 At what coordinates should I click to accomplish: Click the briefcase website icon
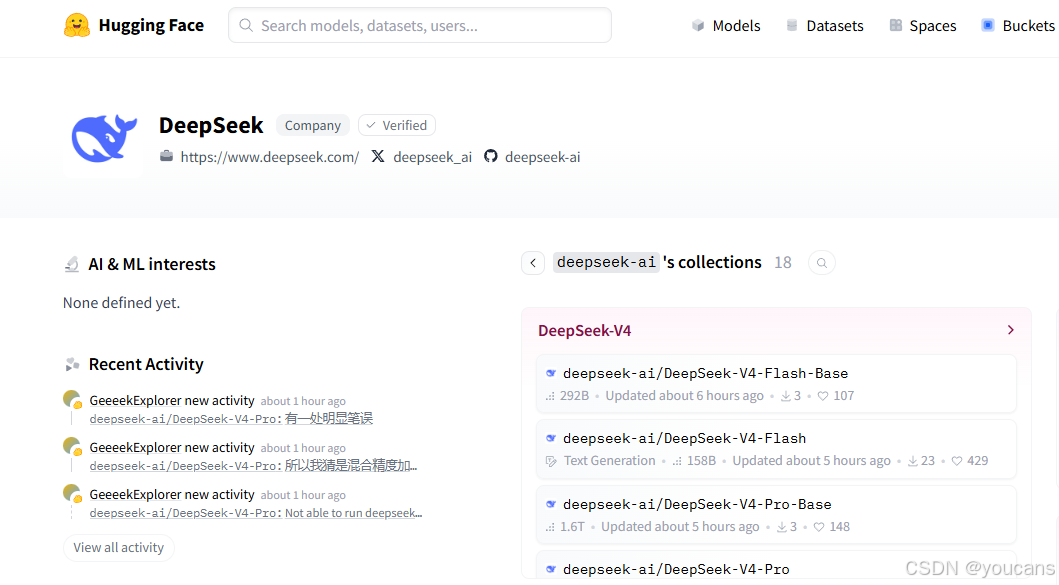point(166,157)
